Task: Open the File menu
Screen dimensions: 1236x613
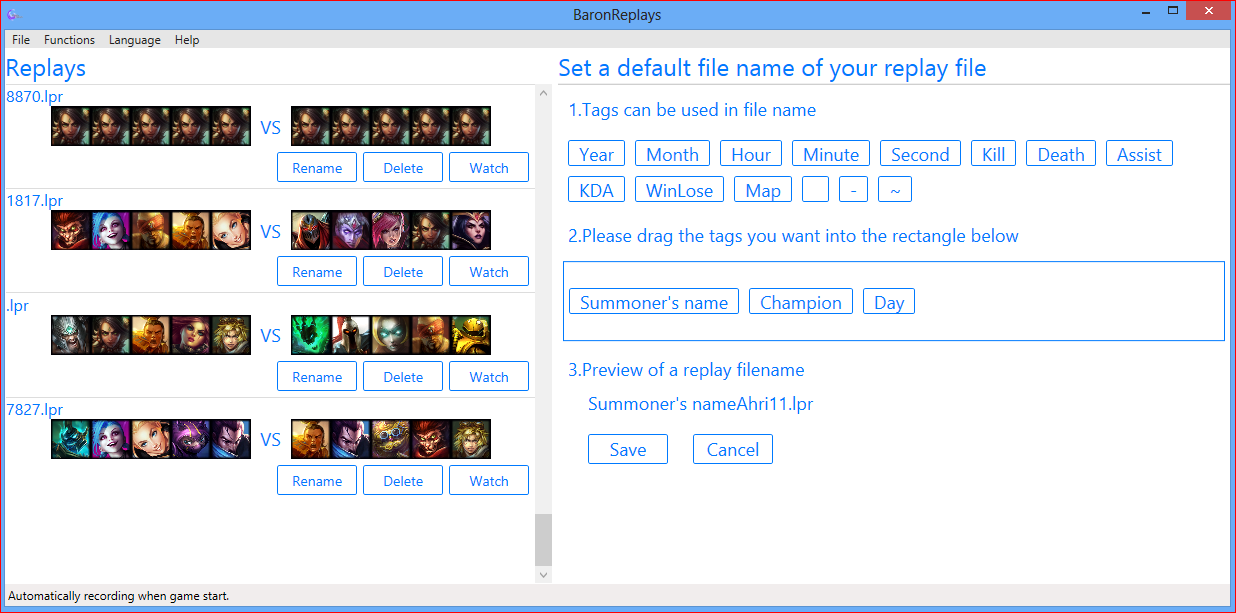Action: tap(21, 40)
